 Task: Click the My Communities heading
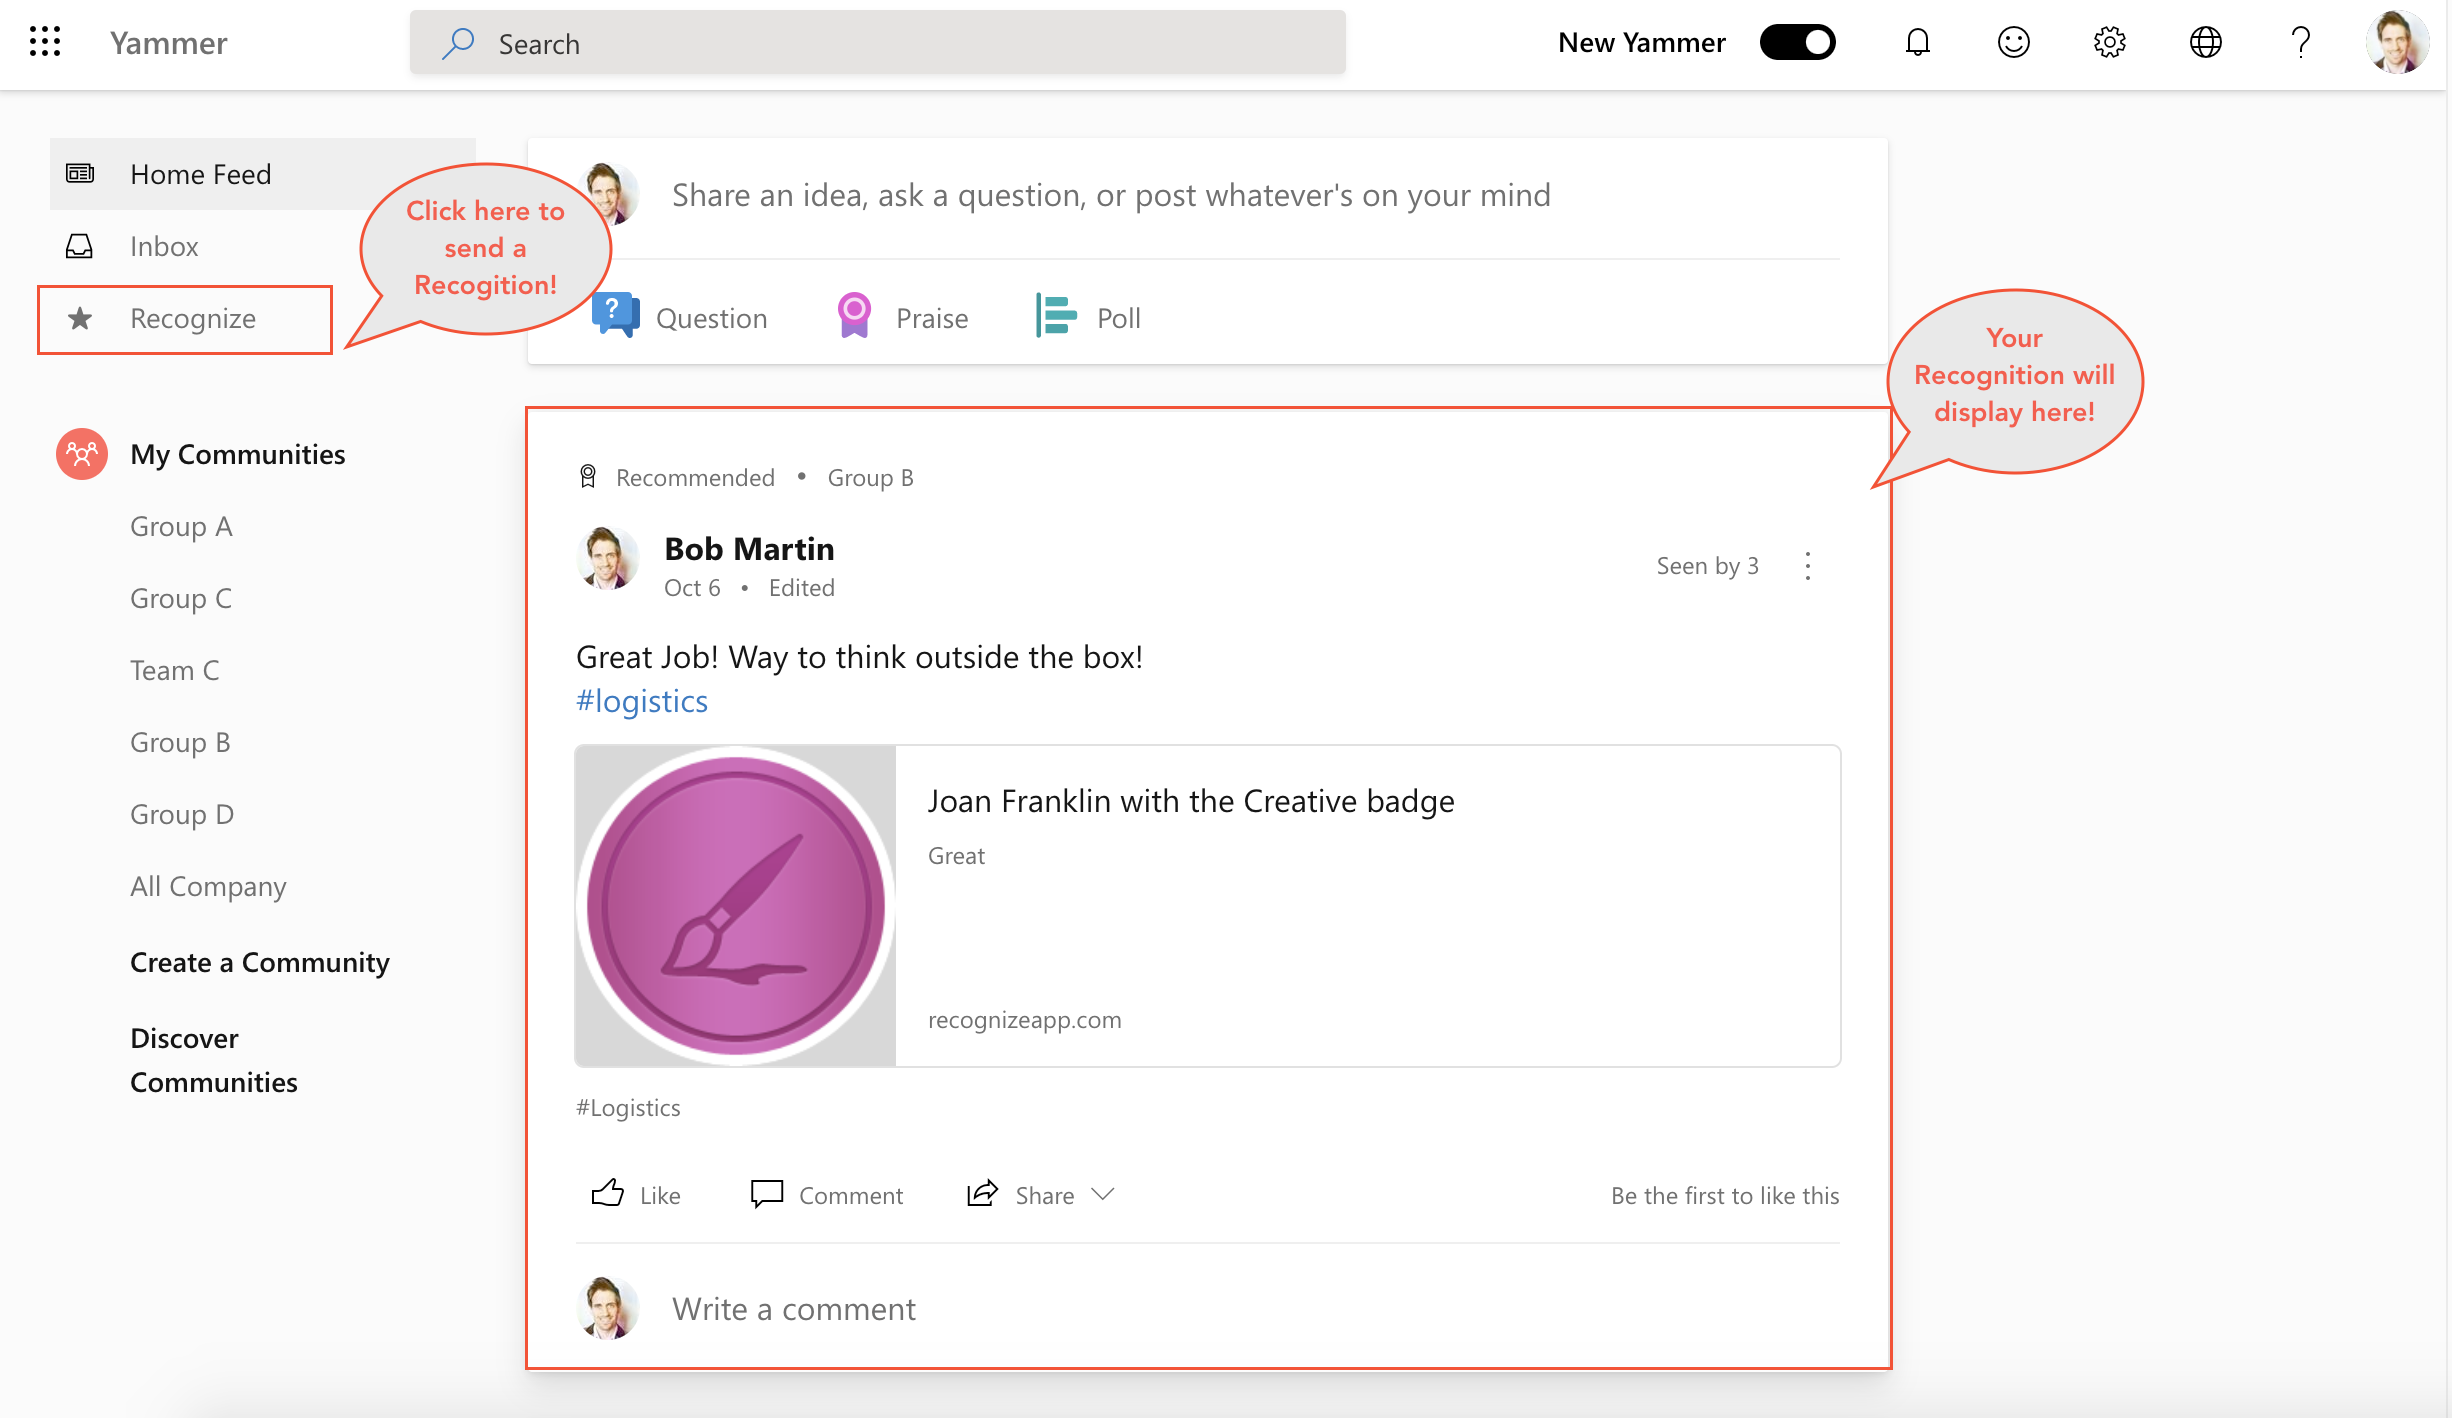point(238,454)
